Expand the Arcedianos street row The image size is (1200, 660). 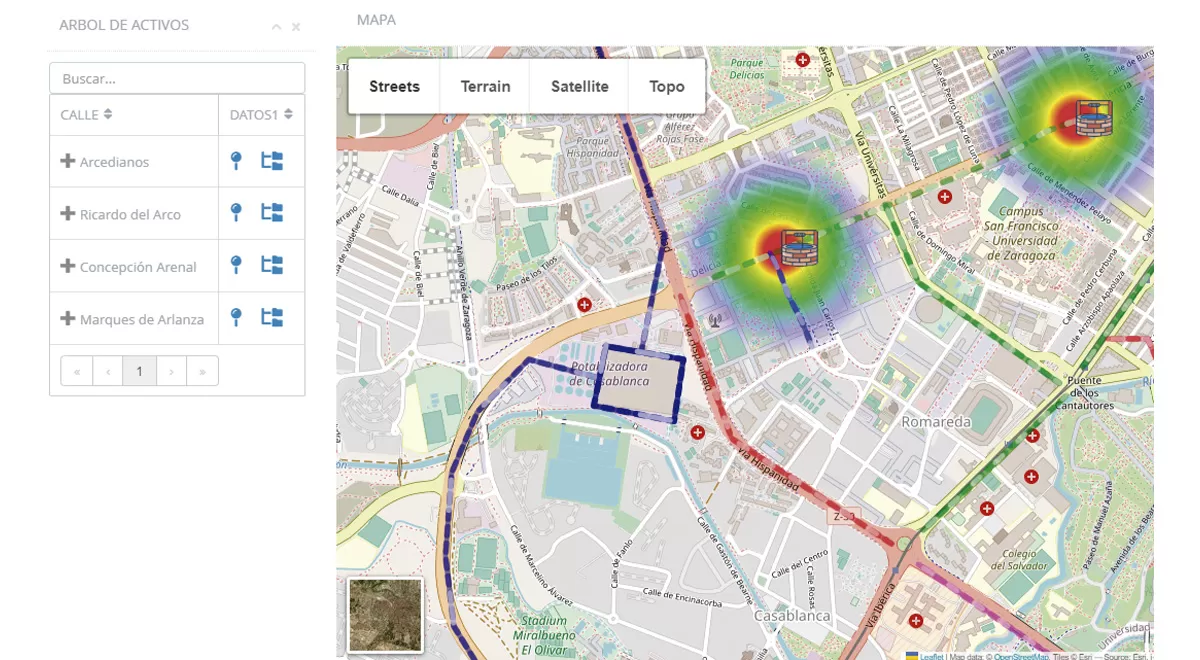click(68, 161)
